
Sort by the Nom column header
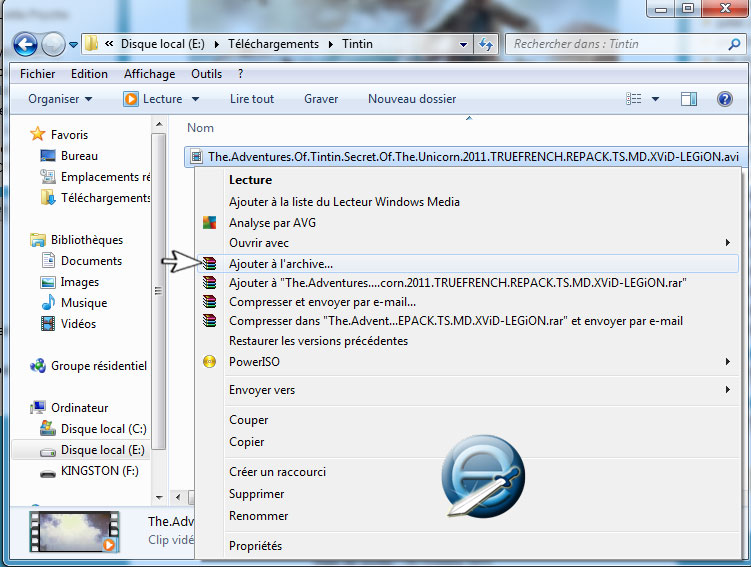click(x=200, y=128)
